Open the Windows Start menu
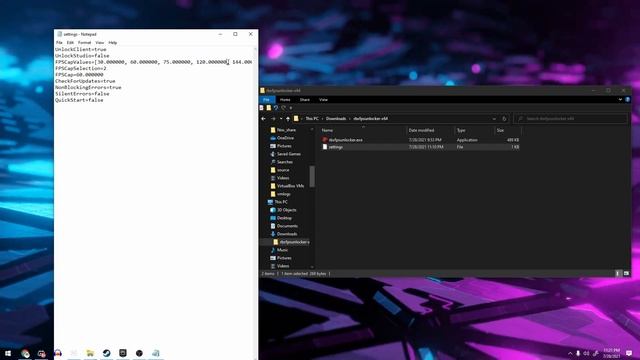 [8, 353]
